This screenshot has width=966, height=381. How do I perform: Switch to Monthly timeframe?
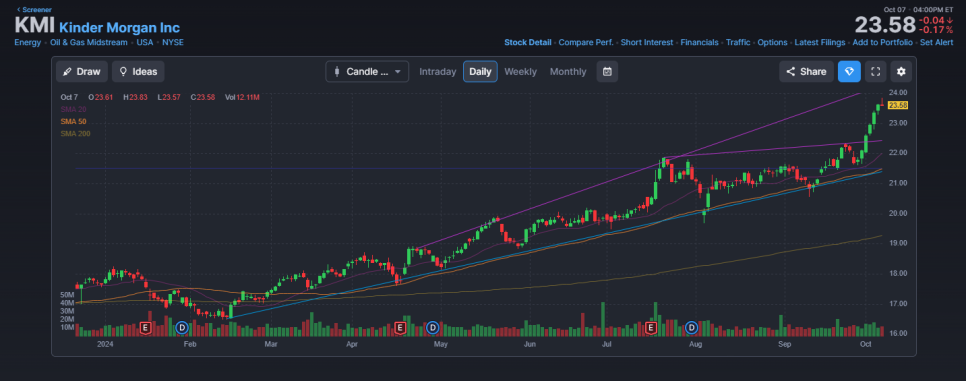[x=568, y=72]
